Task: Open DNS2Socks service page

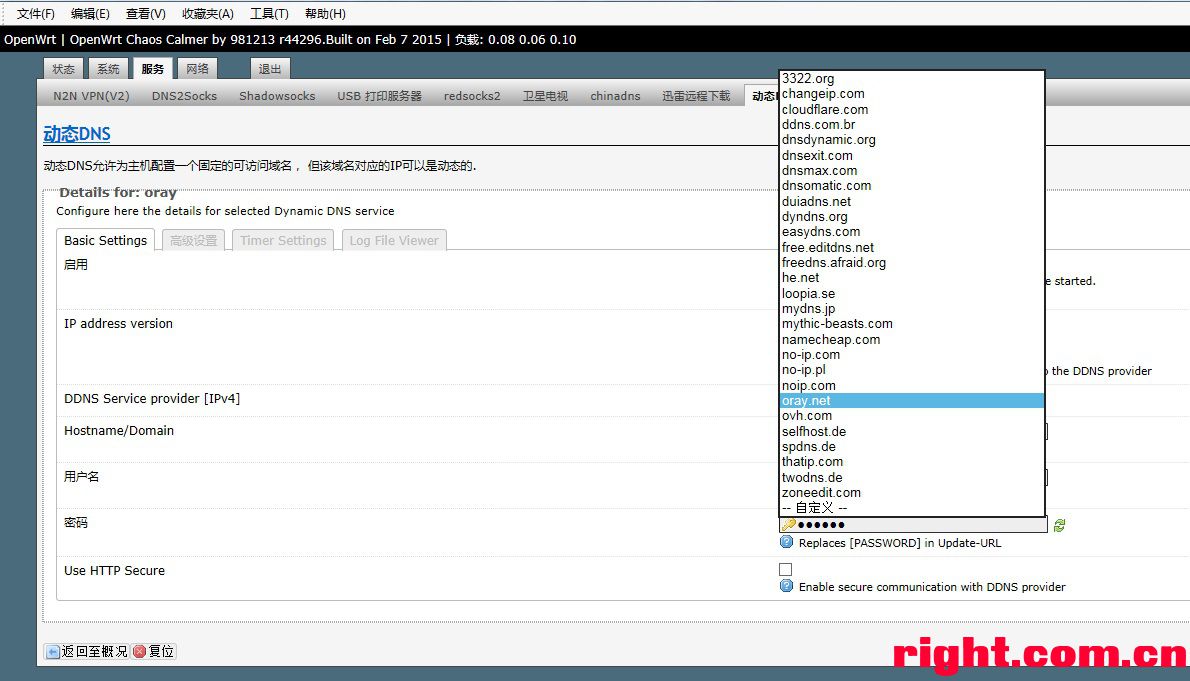Action: (184, 96)
